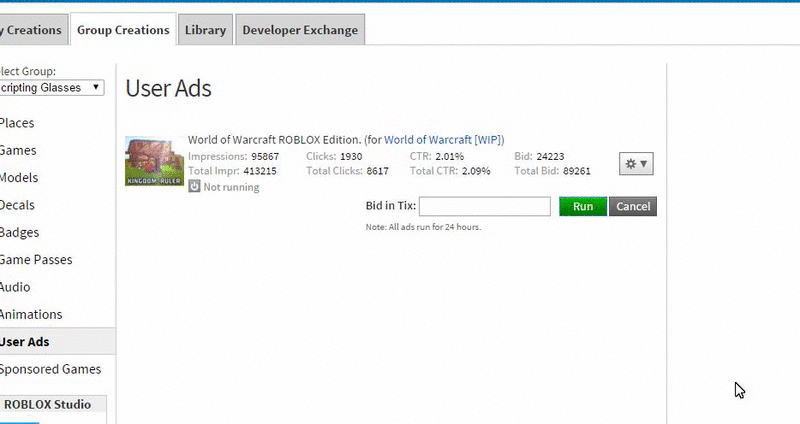Open Games in the sidebar

coord(18,151)
